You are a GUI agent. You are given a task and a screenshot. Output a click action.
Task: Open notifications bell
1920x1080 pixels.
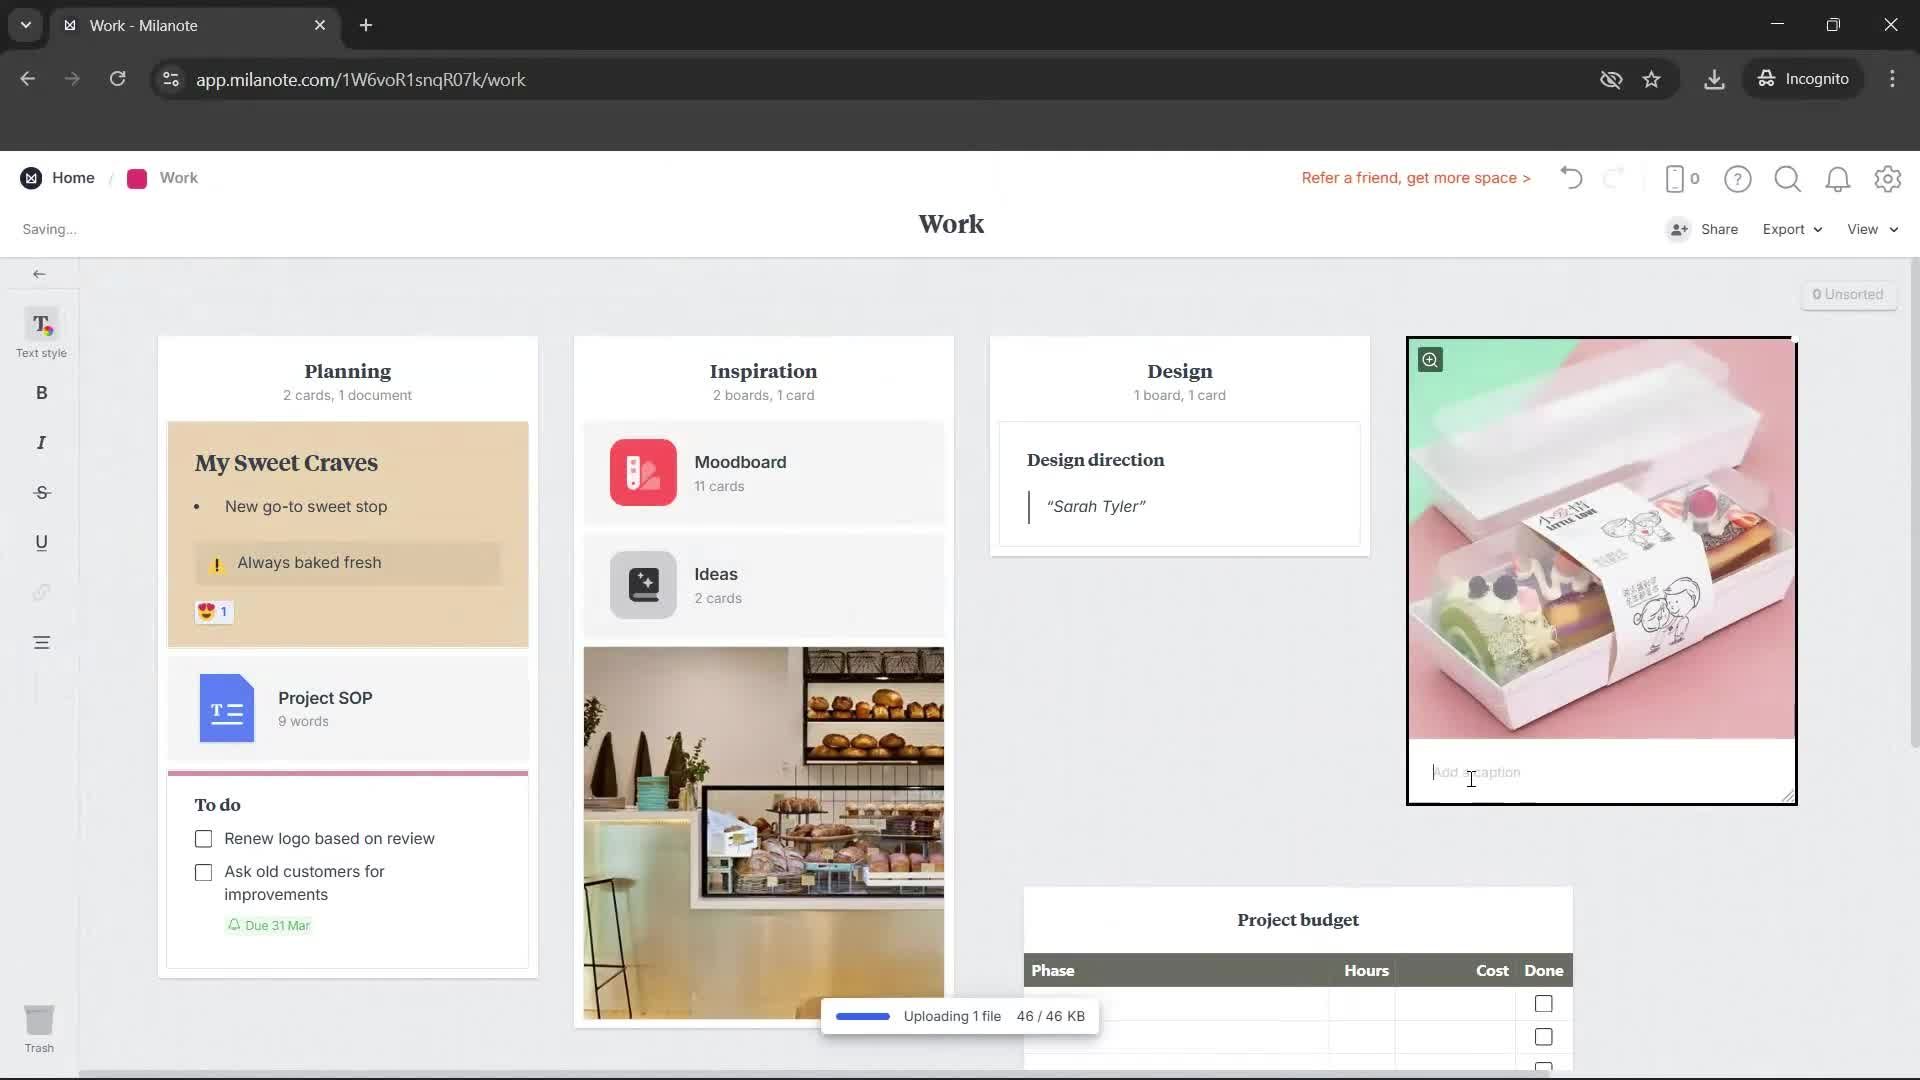coord(1838,178)
